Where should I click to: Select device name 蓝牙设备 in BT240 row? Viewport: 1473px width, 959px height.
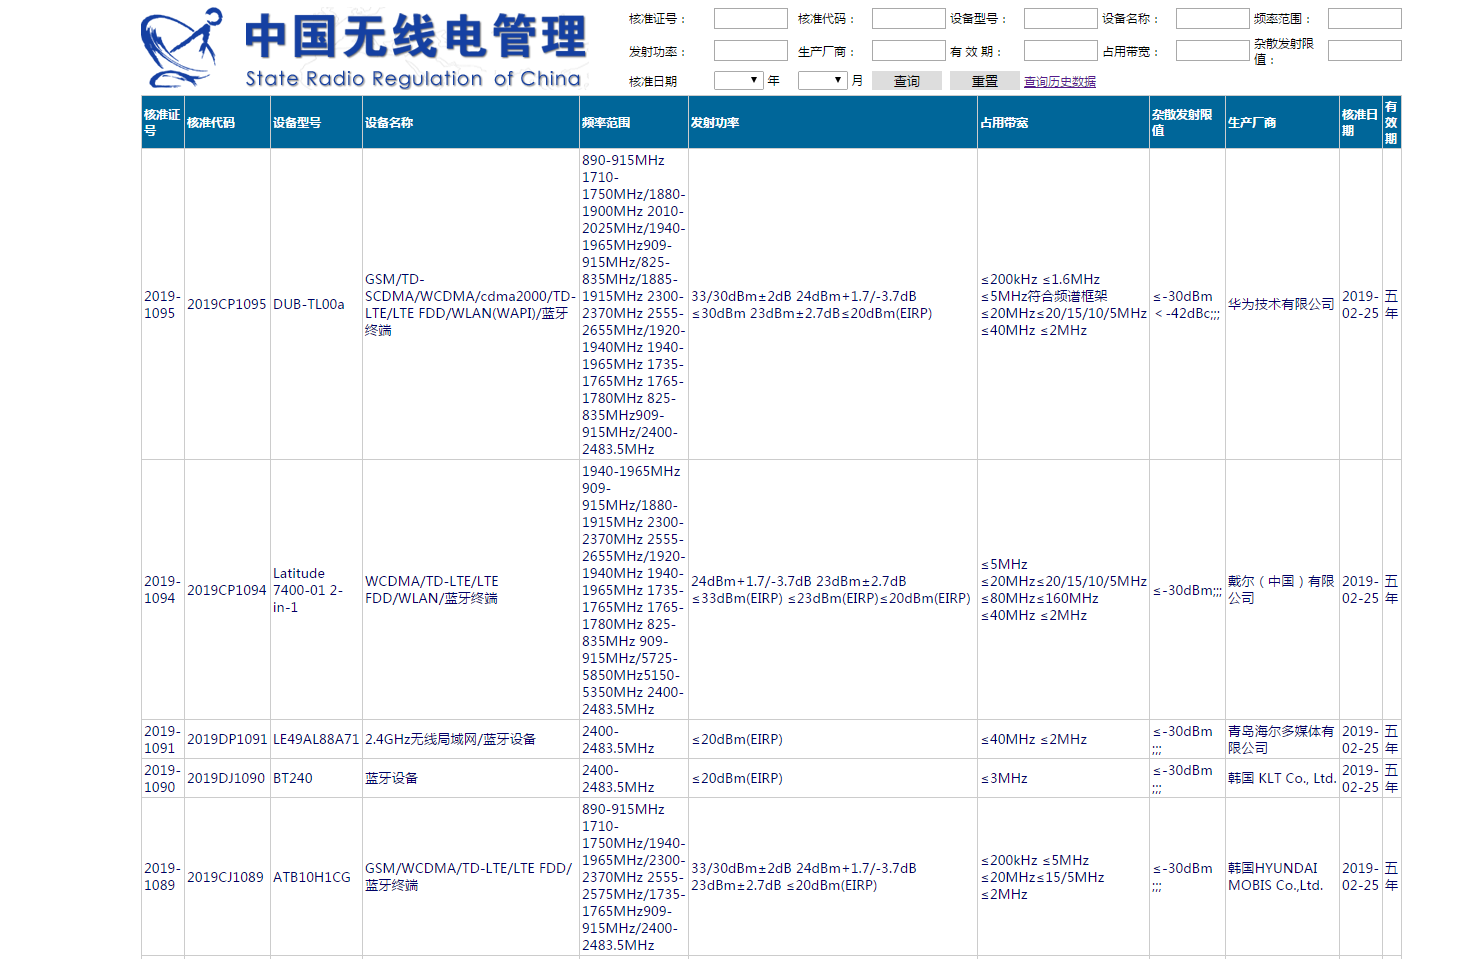pyautogui.click(x=391, y=778)
